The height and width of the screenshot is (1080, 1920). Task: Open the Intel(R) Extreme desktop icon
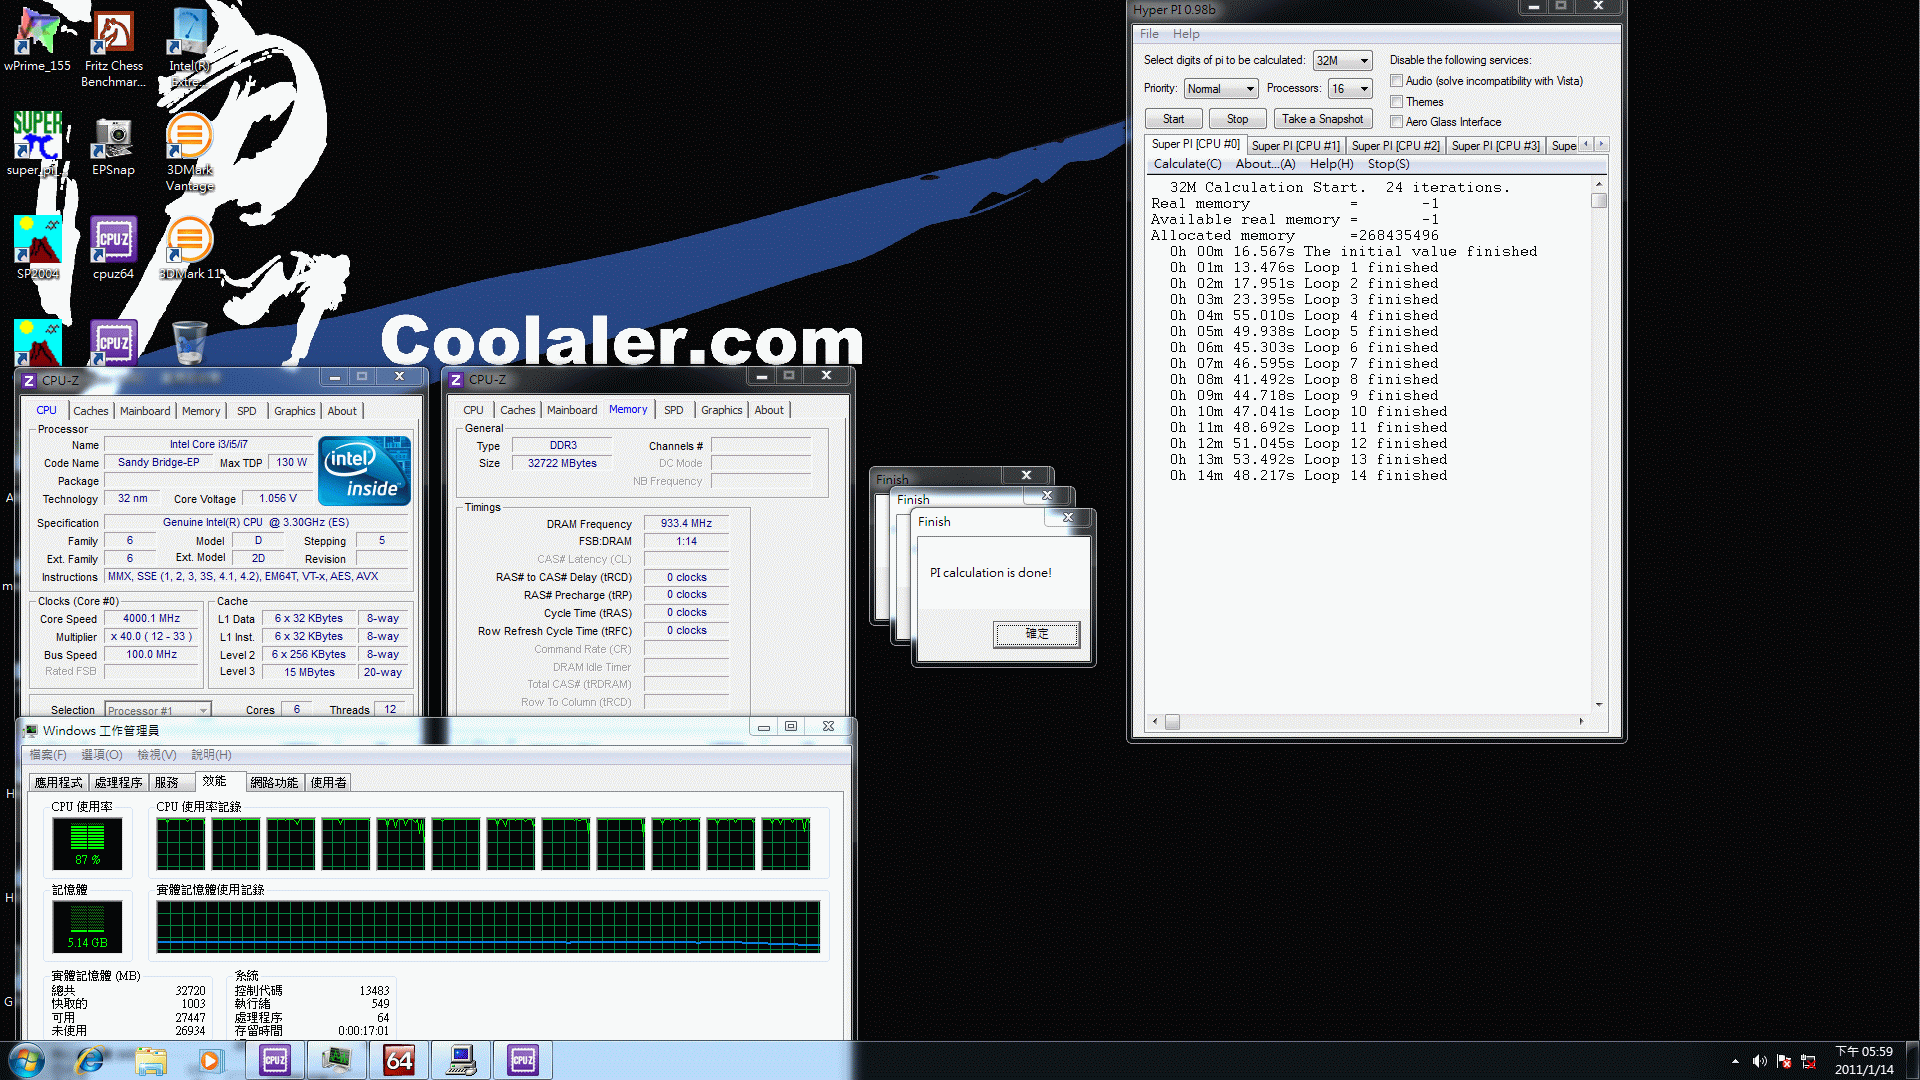tap(189, 48)
